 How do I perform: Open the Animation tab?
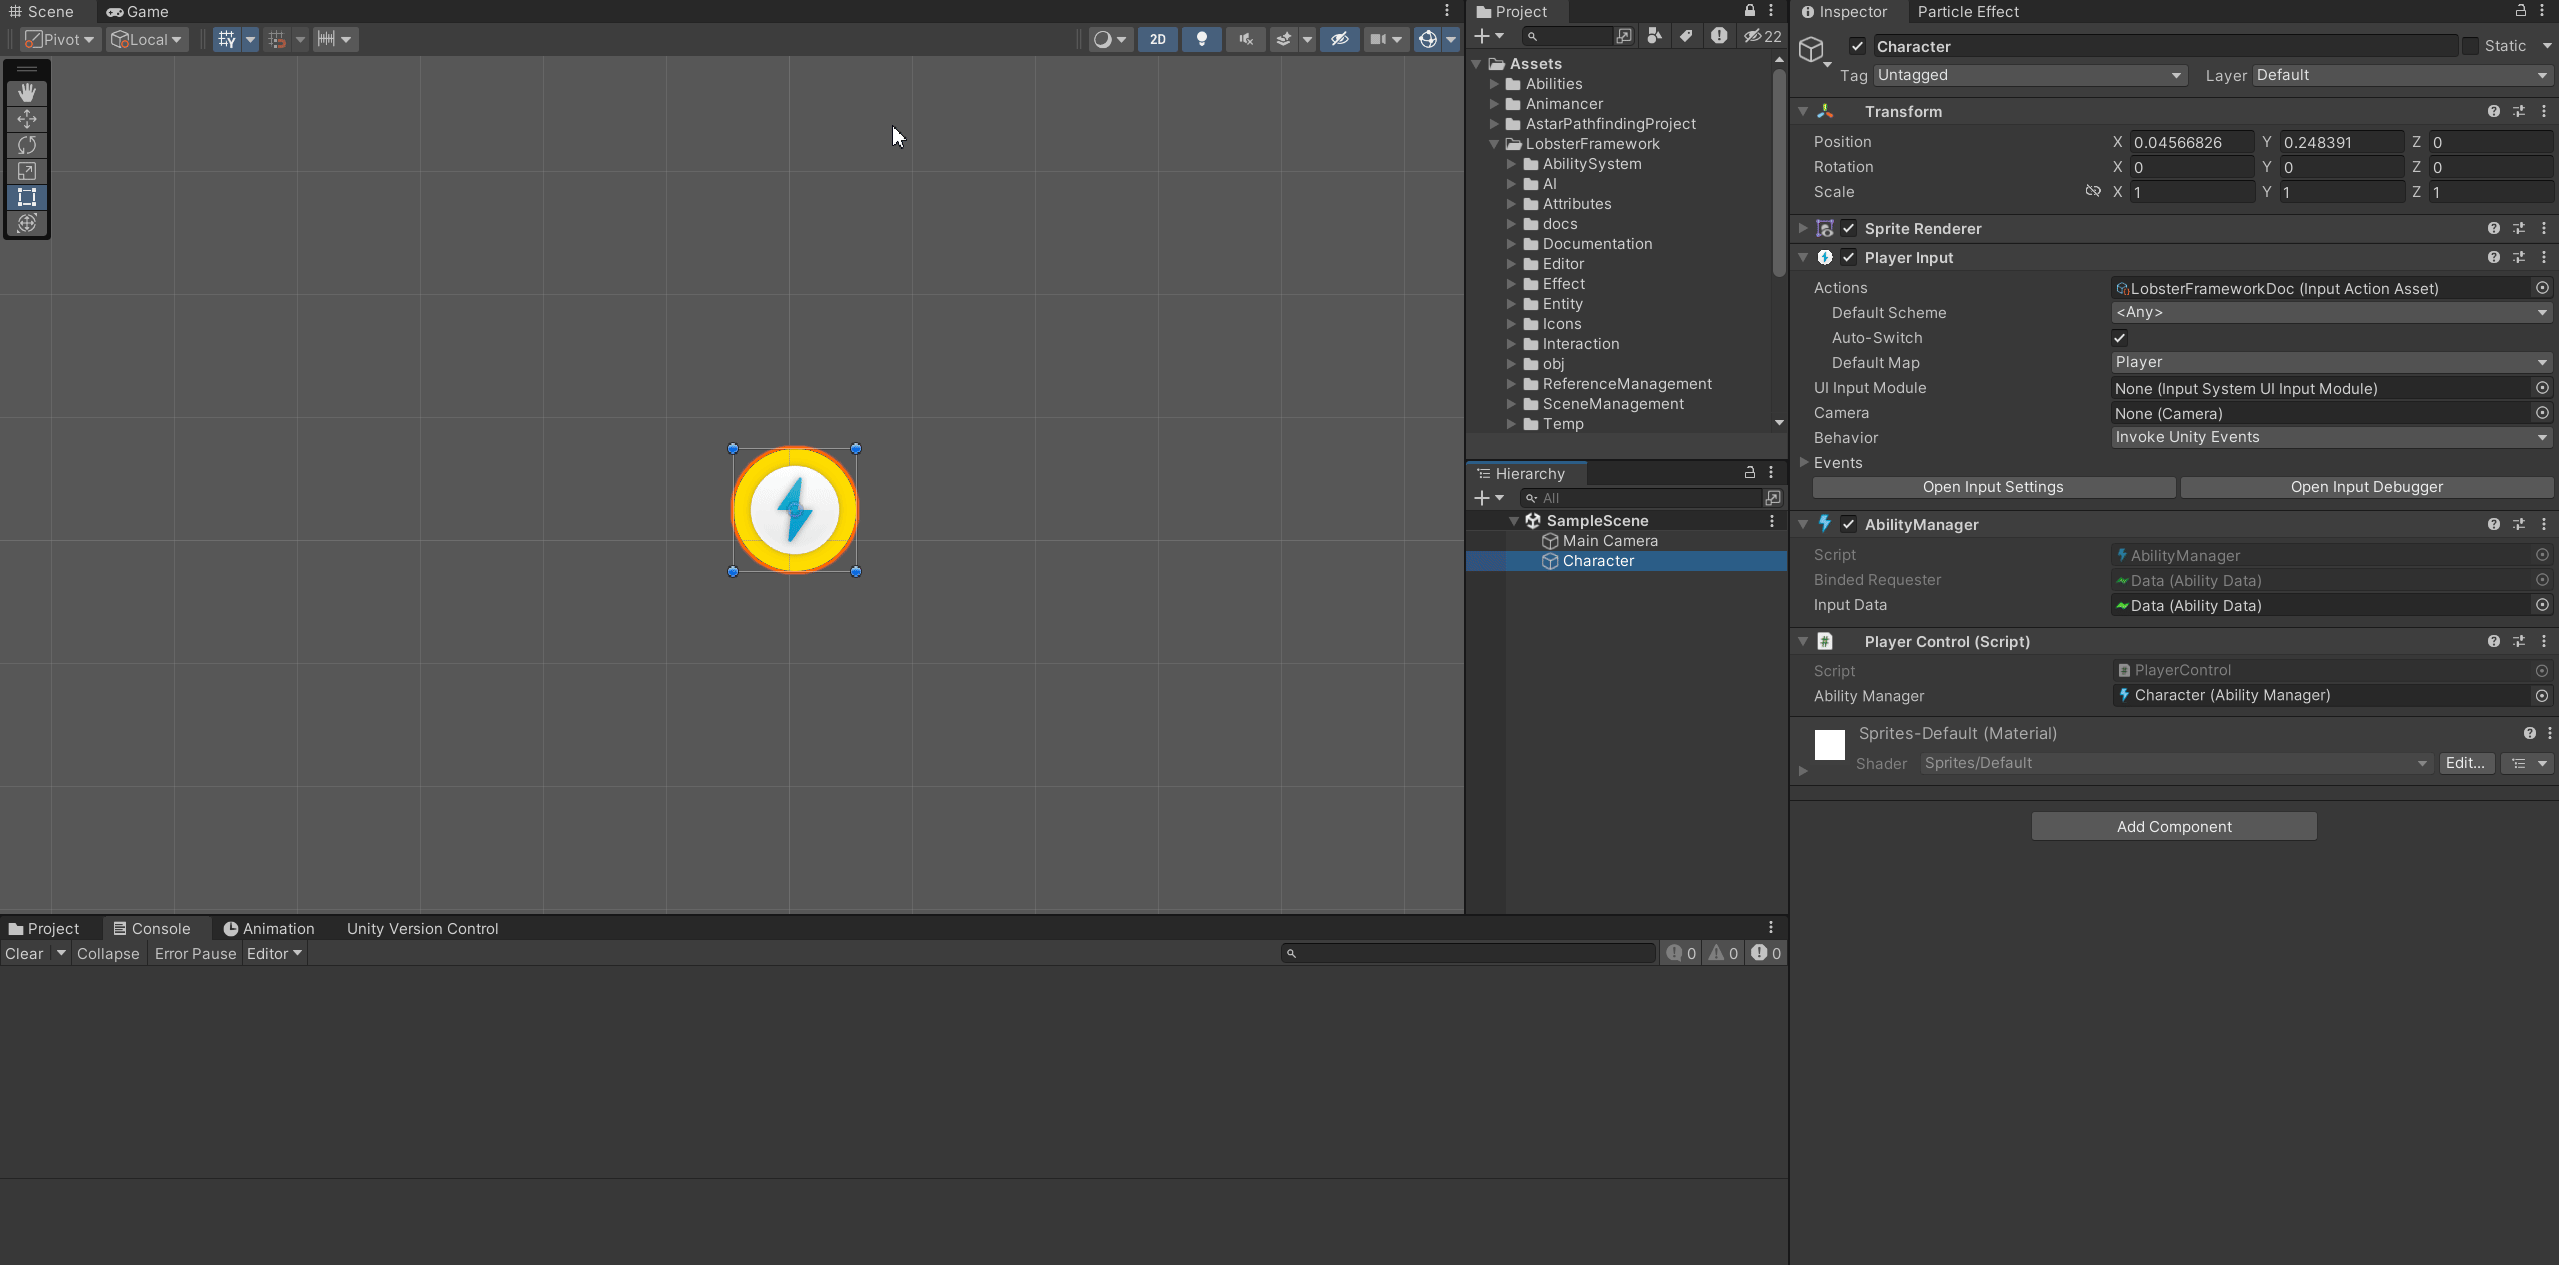[269, 928]
